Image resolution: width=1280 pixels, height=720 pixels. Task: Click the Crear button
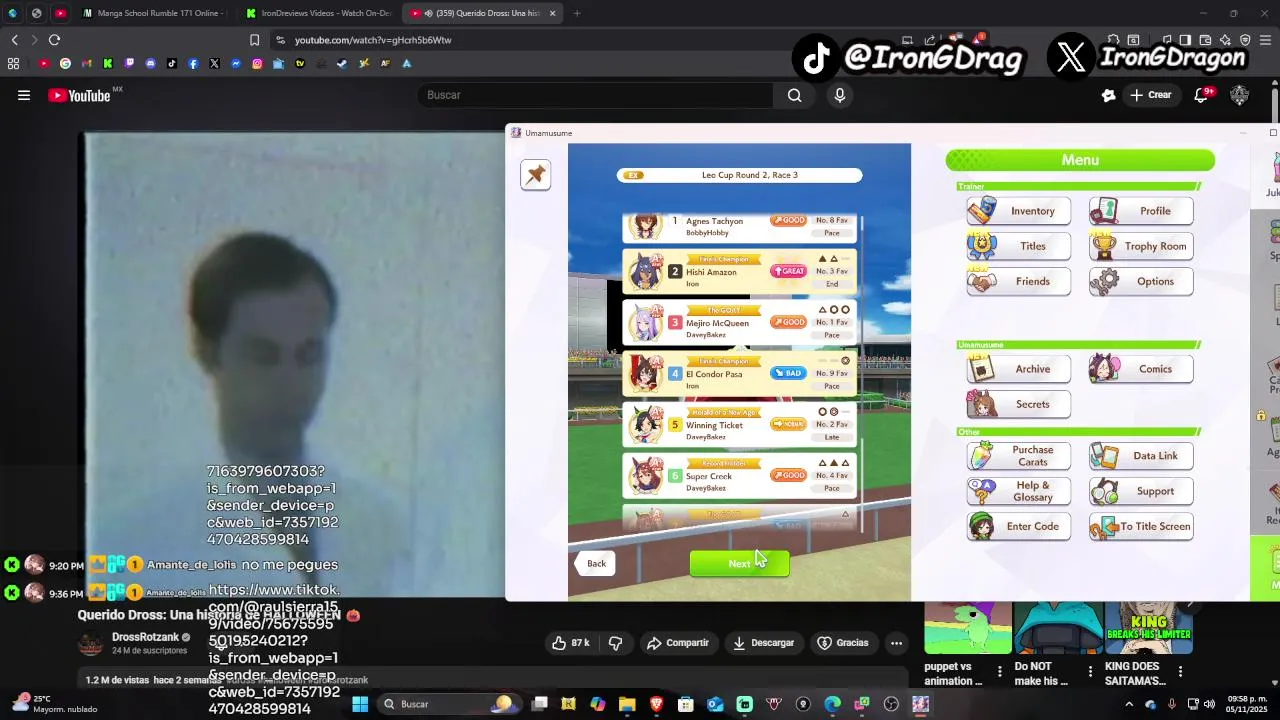tap(1150, 95)
